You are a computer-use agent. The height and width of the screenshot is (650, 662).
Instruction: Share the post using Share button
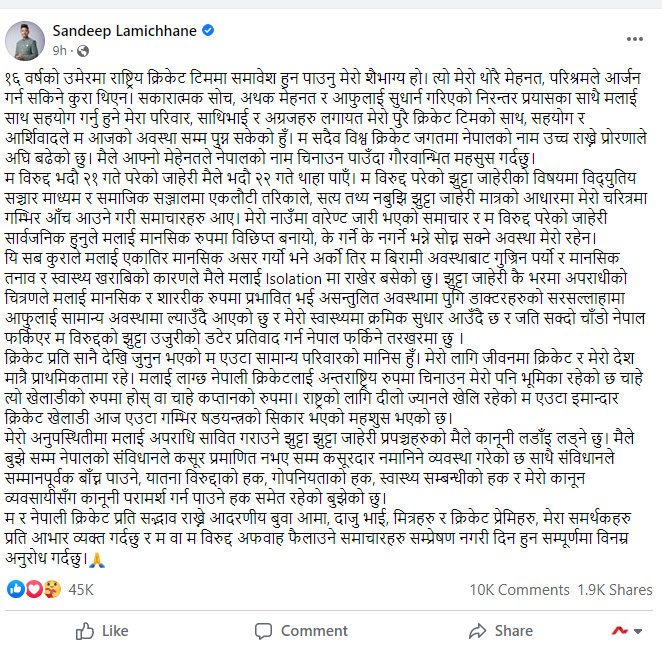point(501,631)
